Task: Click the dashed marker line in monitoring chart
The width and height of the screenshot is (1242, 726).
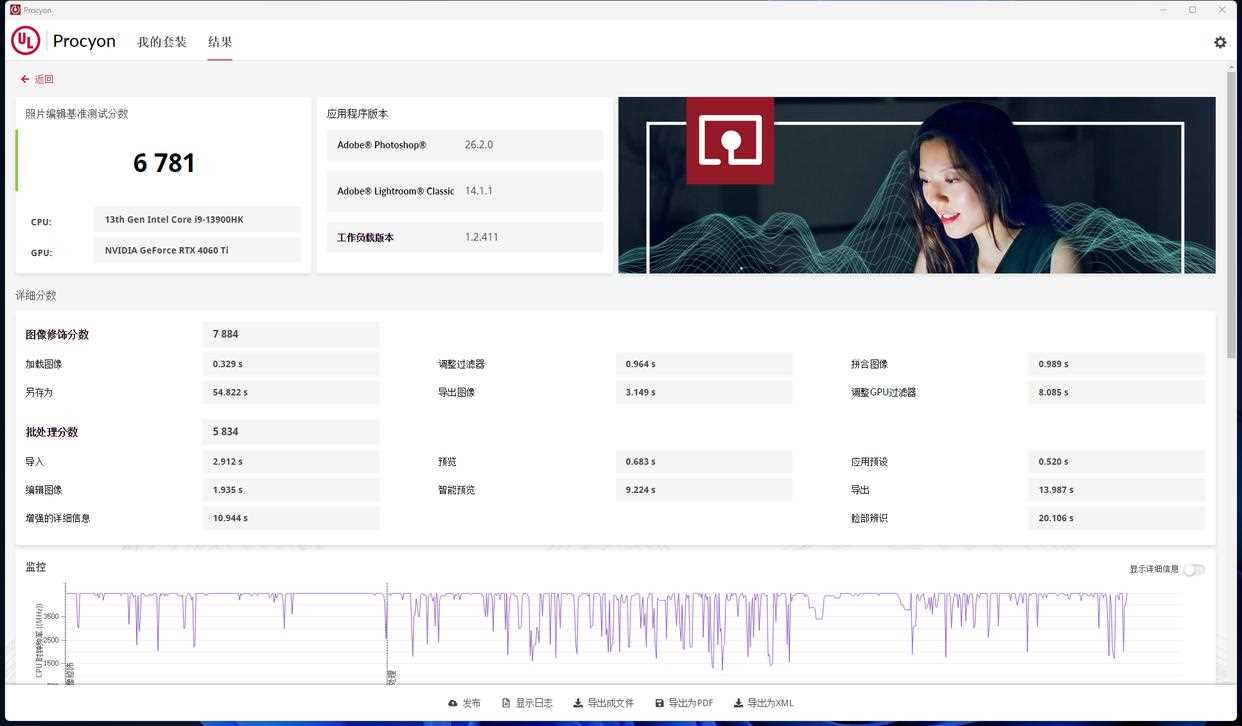Action: point(387,633)
